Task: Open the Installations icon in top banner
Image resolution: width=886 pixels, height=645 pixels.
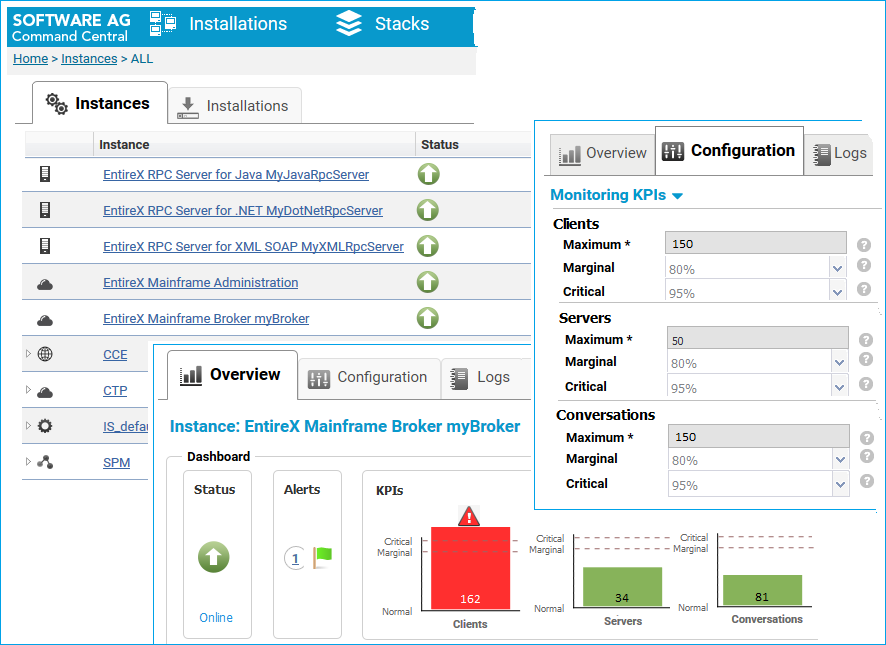Action: point(163,24)
